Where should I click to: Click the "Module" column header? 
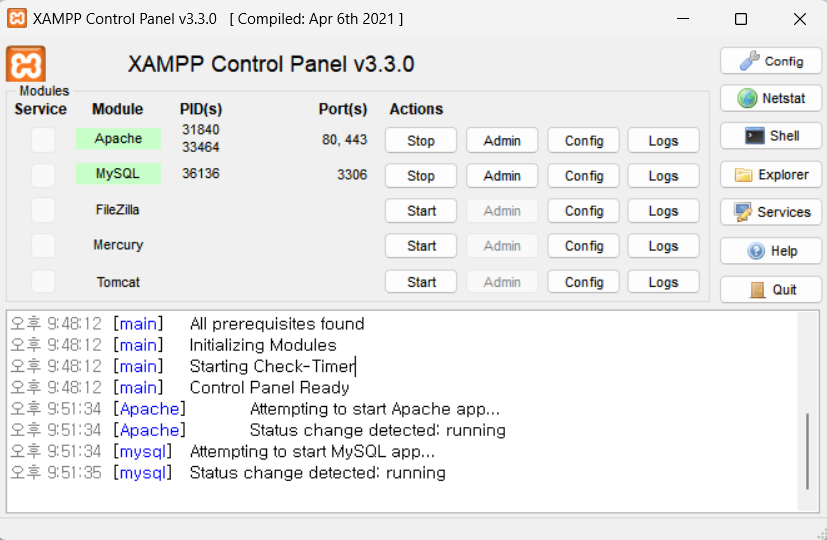(x=118, y=109)
